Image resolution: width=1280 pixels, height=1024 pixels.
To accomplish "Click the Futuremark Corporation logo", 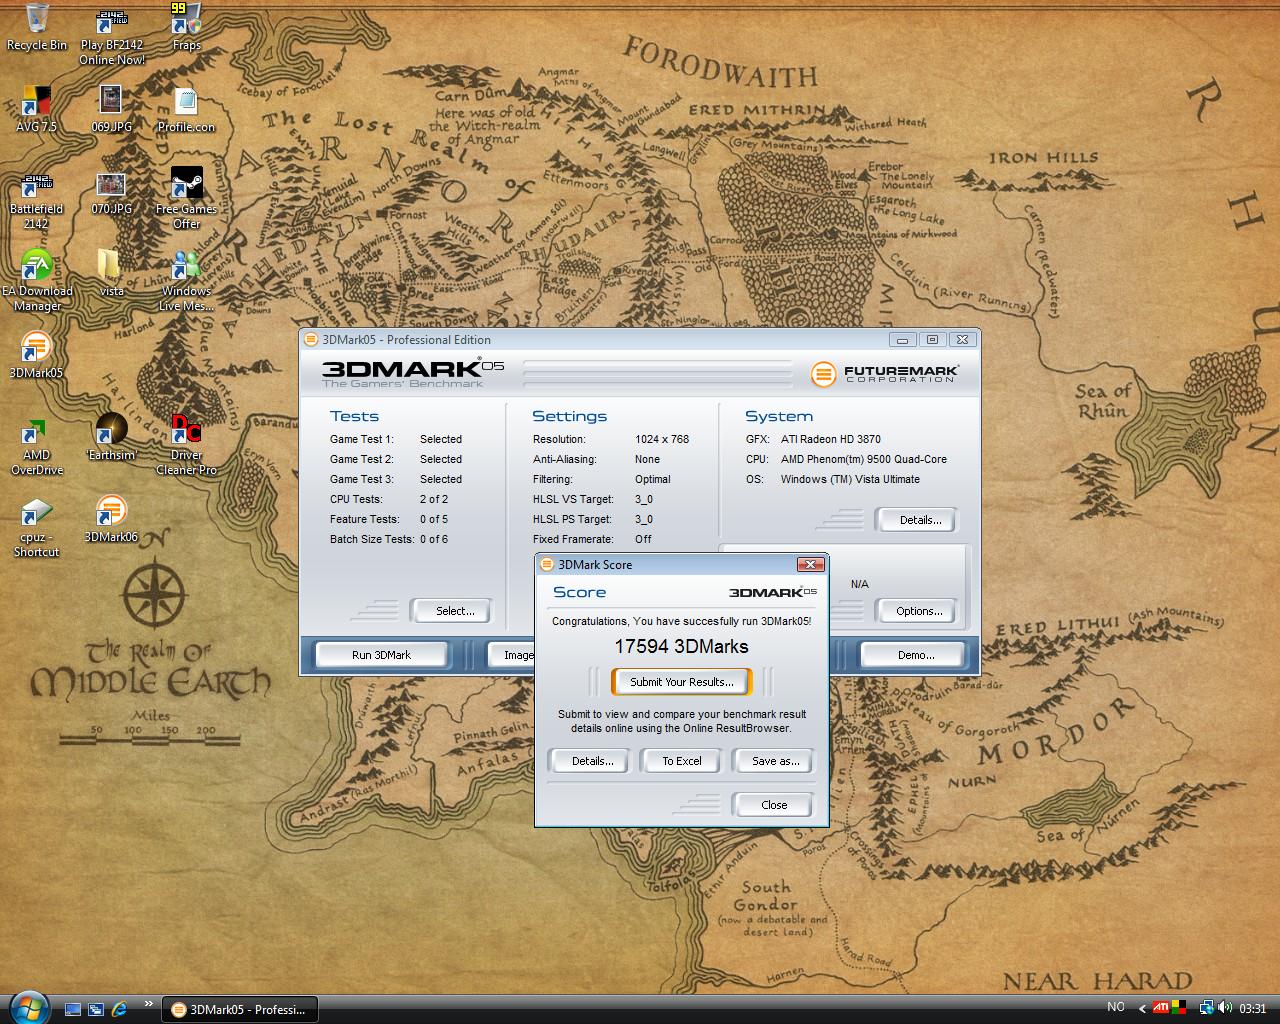I will [x=885, y=374].
